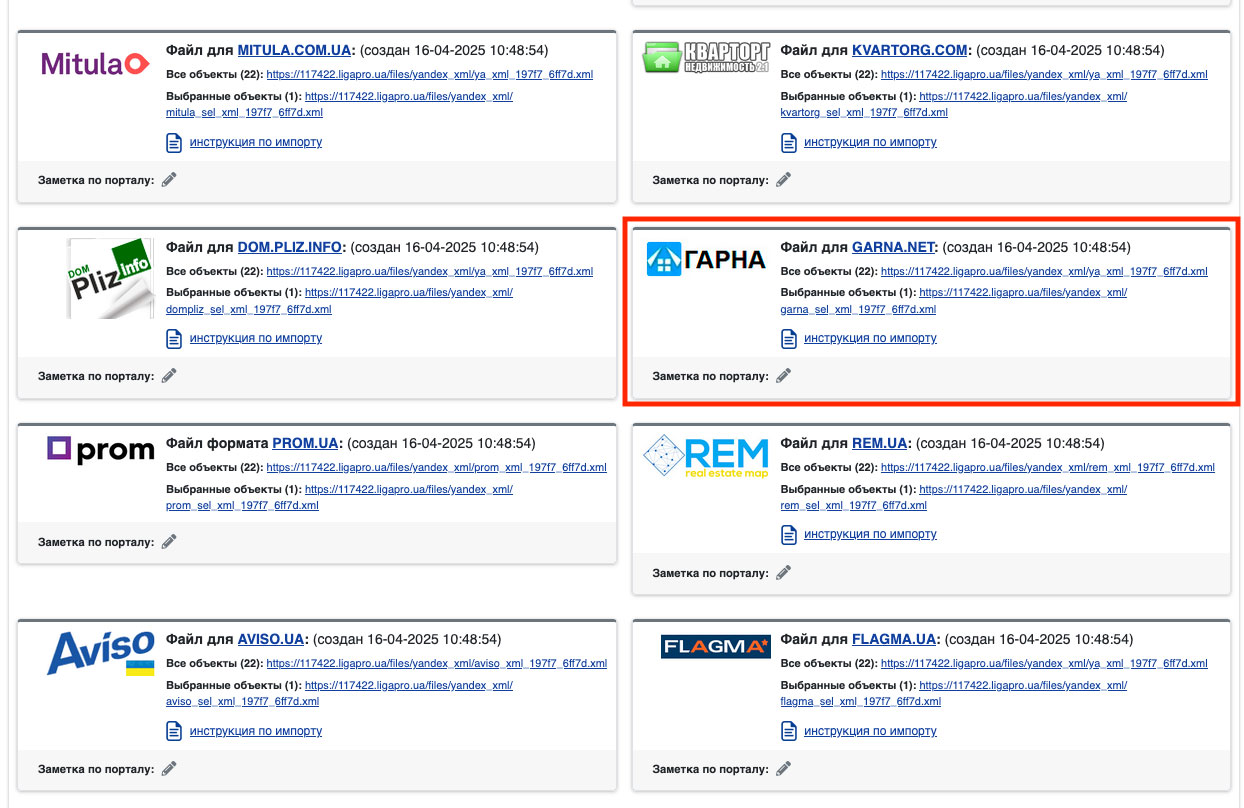Open import instructions for REM.UA

pyautogui.click(x=870, y=534)
